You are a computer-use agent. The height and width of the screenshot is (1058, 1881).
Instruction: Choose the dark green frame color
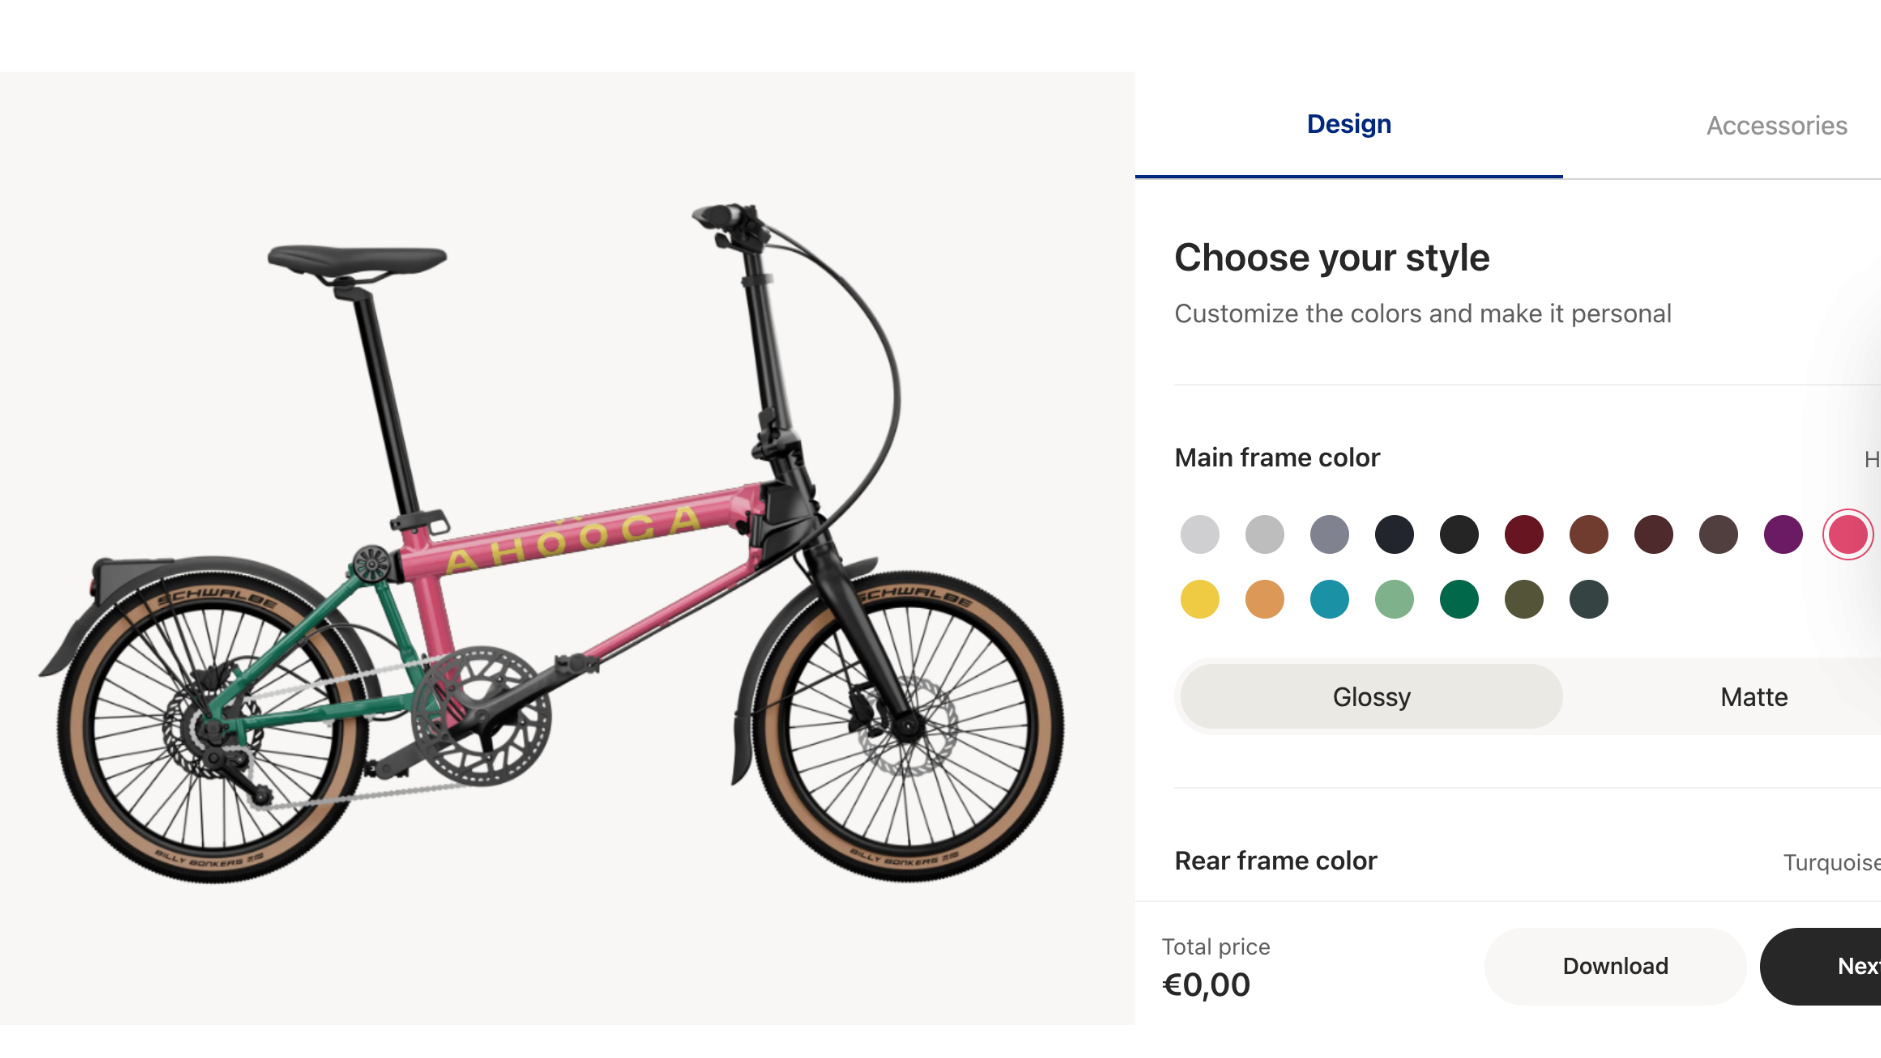[x=1459, y=600]
